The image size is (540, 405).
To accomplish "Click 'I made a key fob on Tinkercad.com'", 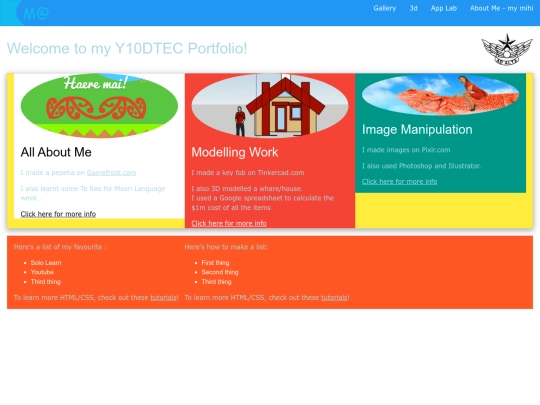I will click(248, 173).
